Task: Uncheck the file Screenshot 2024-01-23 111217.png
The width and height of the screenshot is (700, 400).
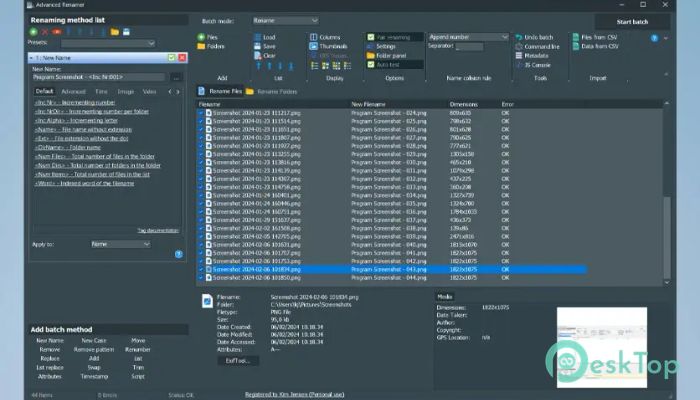Action: coord(200,113)
